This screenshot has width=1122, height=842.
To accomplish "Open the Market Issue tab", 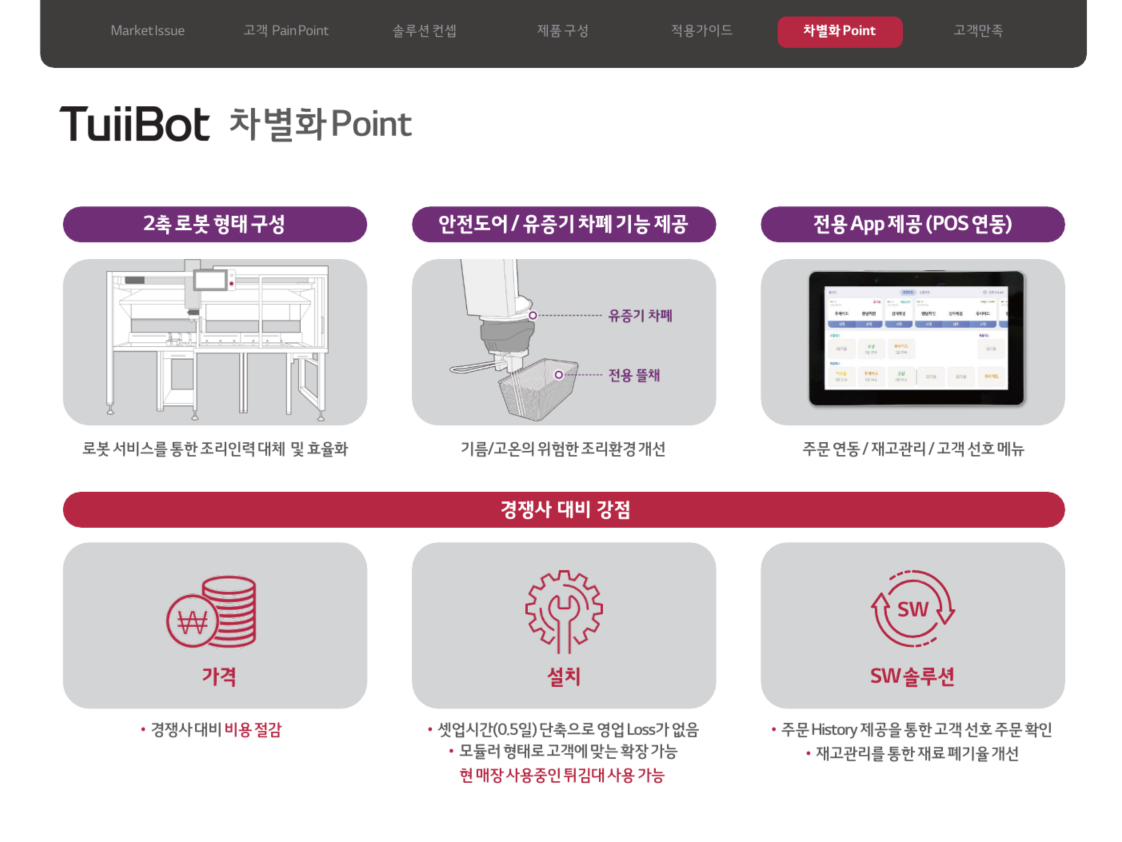I will (x=147, y=31).
